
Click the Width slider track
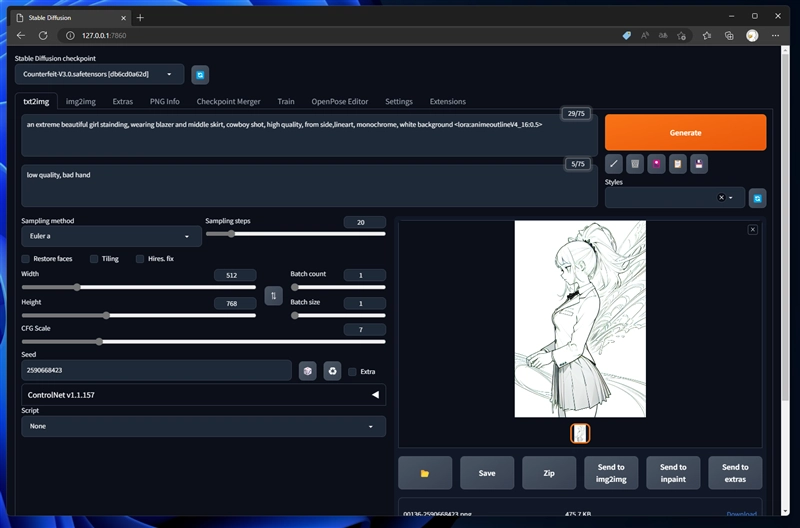click(138, 287)
